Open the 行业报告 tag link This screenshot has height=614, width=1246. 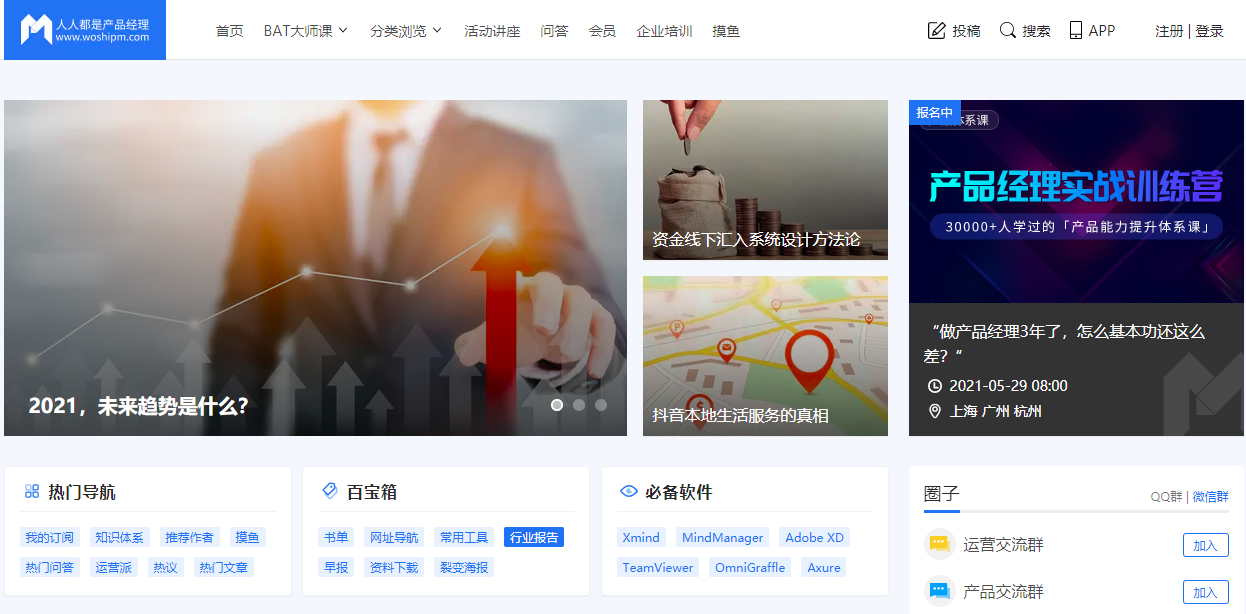click(534, 537)
